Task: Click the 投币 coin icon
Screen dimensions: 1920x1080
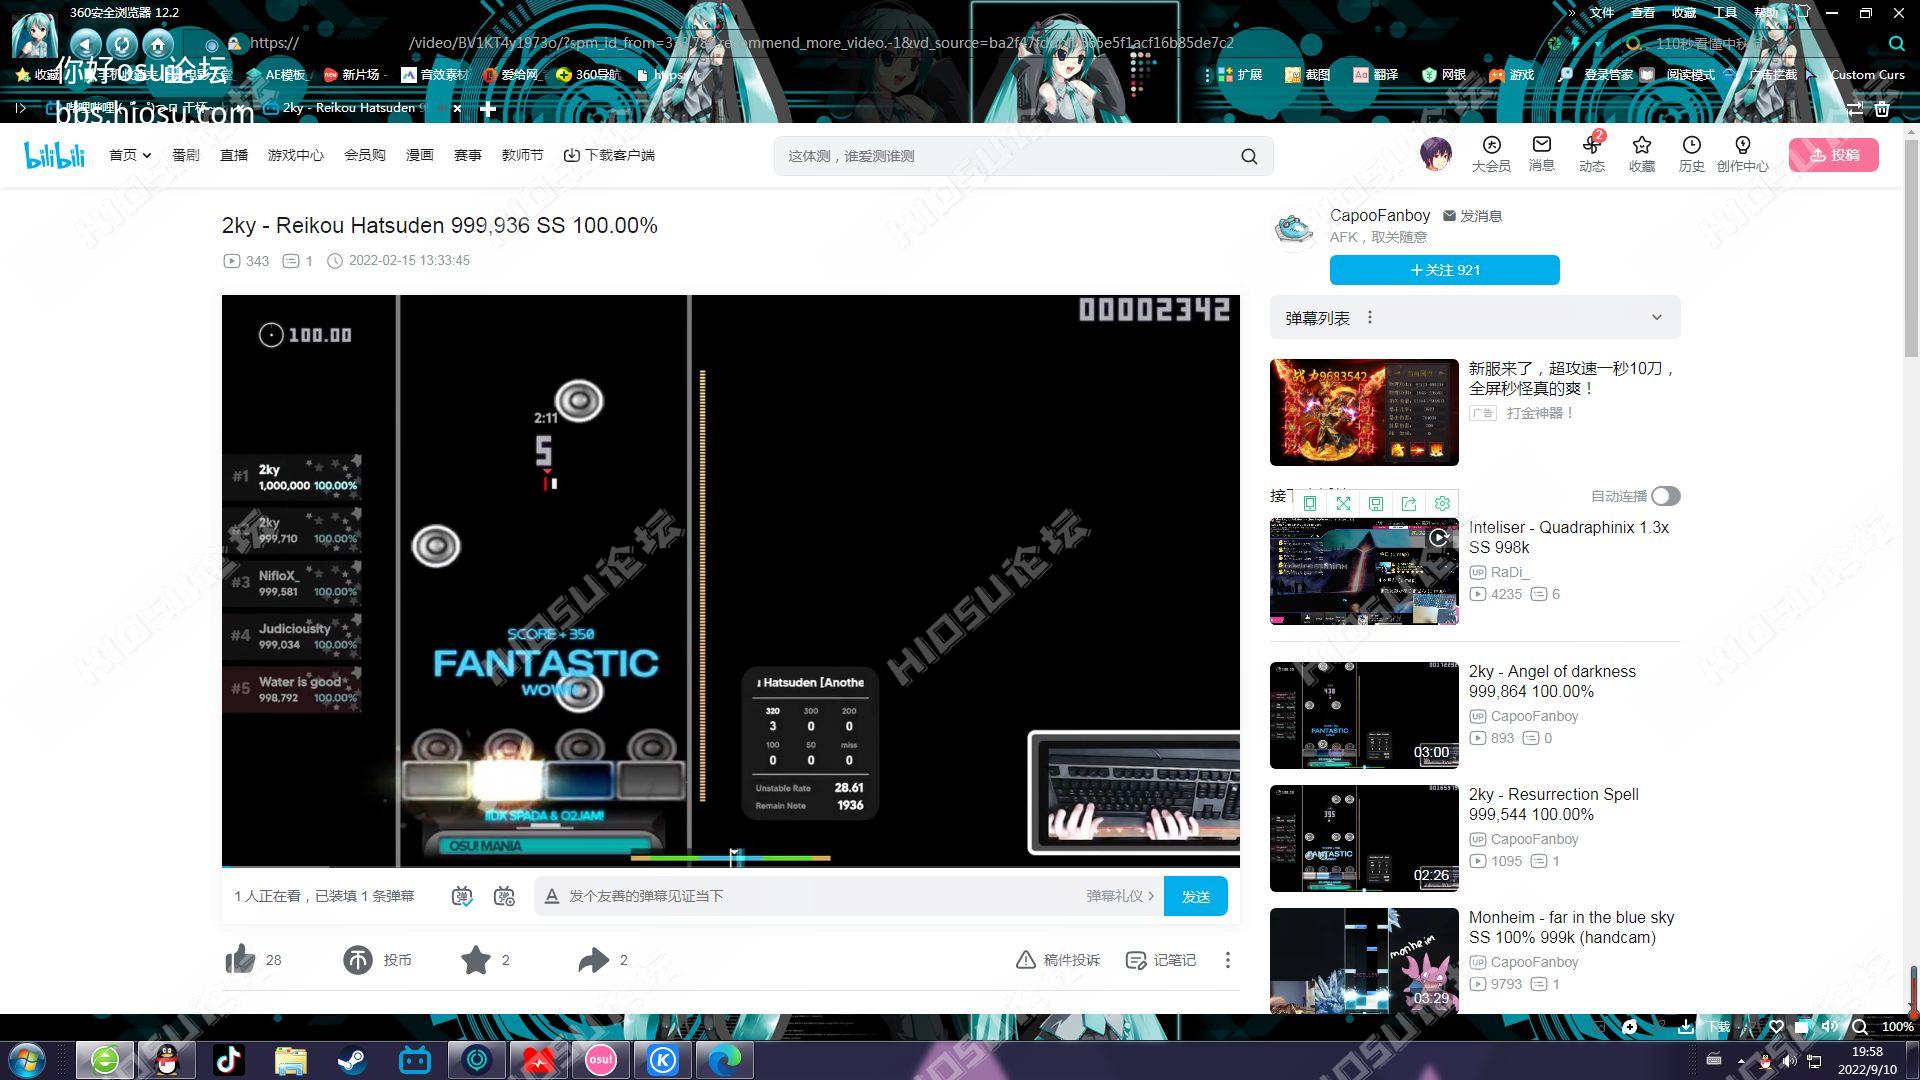Action: [357, 960]
